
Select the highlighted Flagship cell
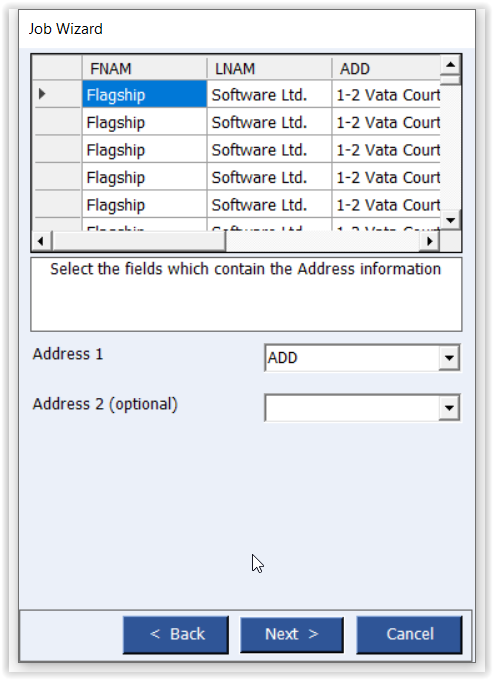[144, 94]
